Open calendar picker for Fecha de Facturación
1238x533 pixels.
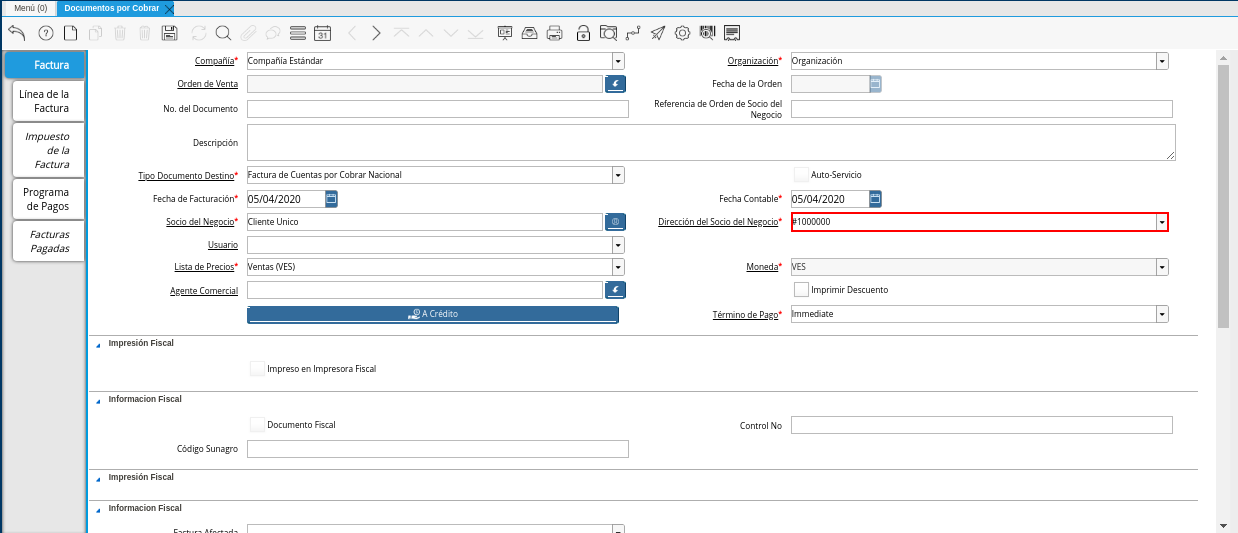pos(332,199)
